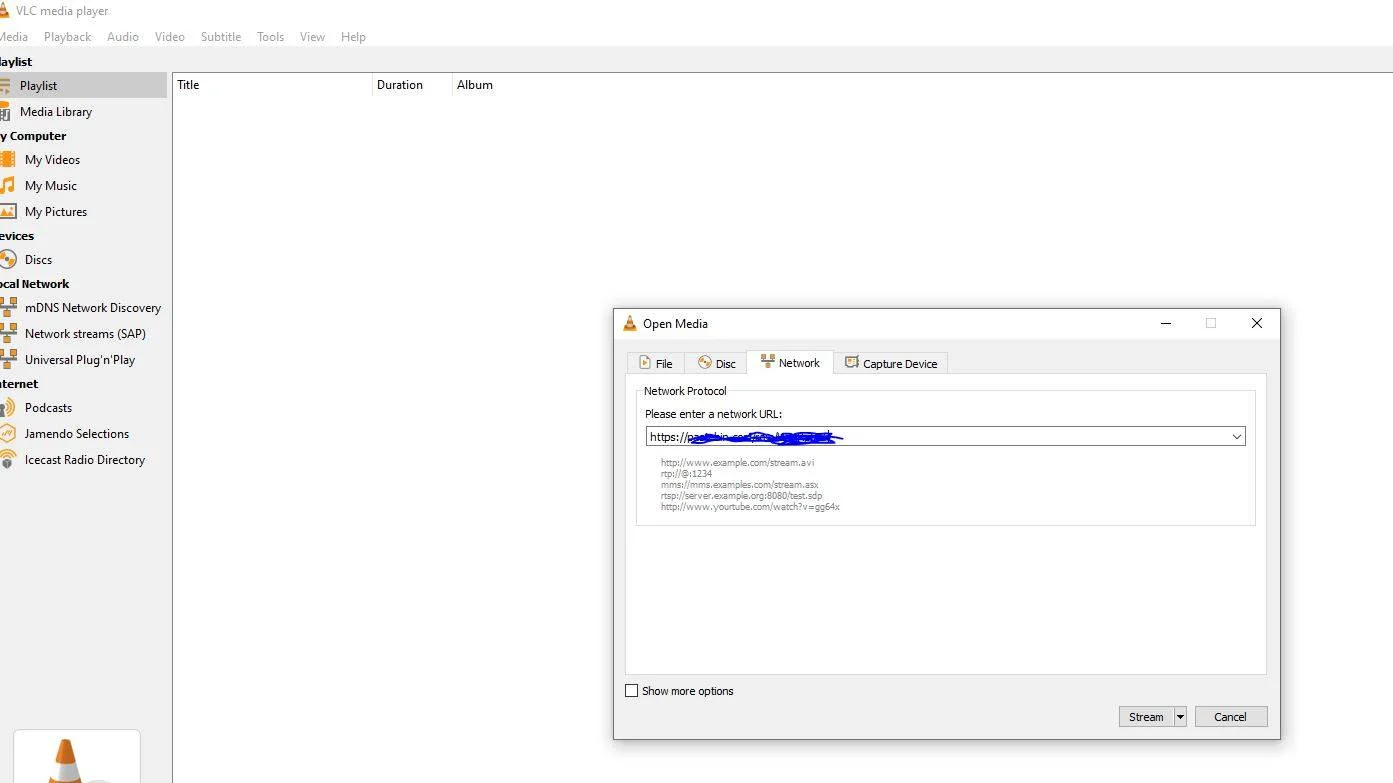Select the Media Library label
This screenshot has width=1393, height=783.
pyautogui.click(x=56, y=112)
